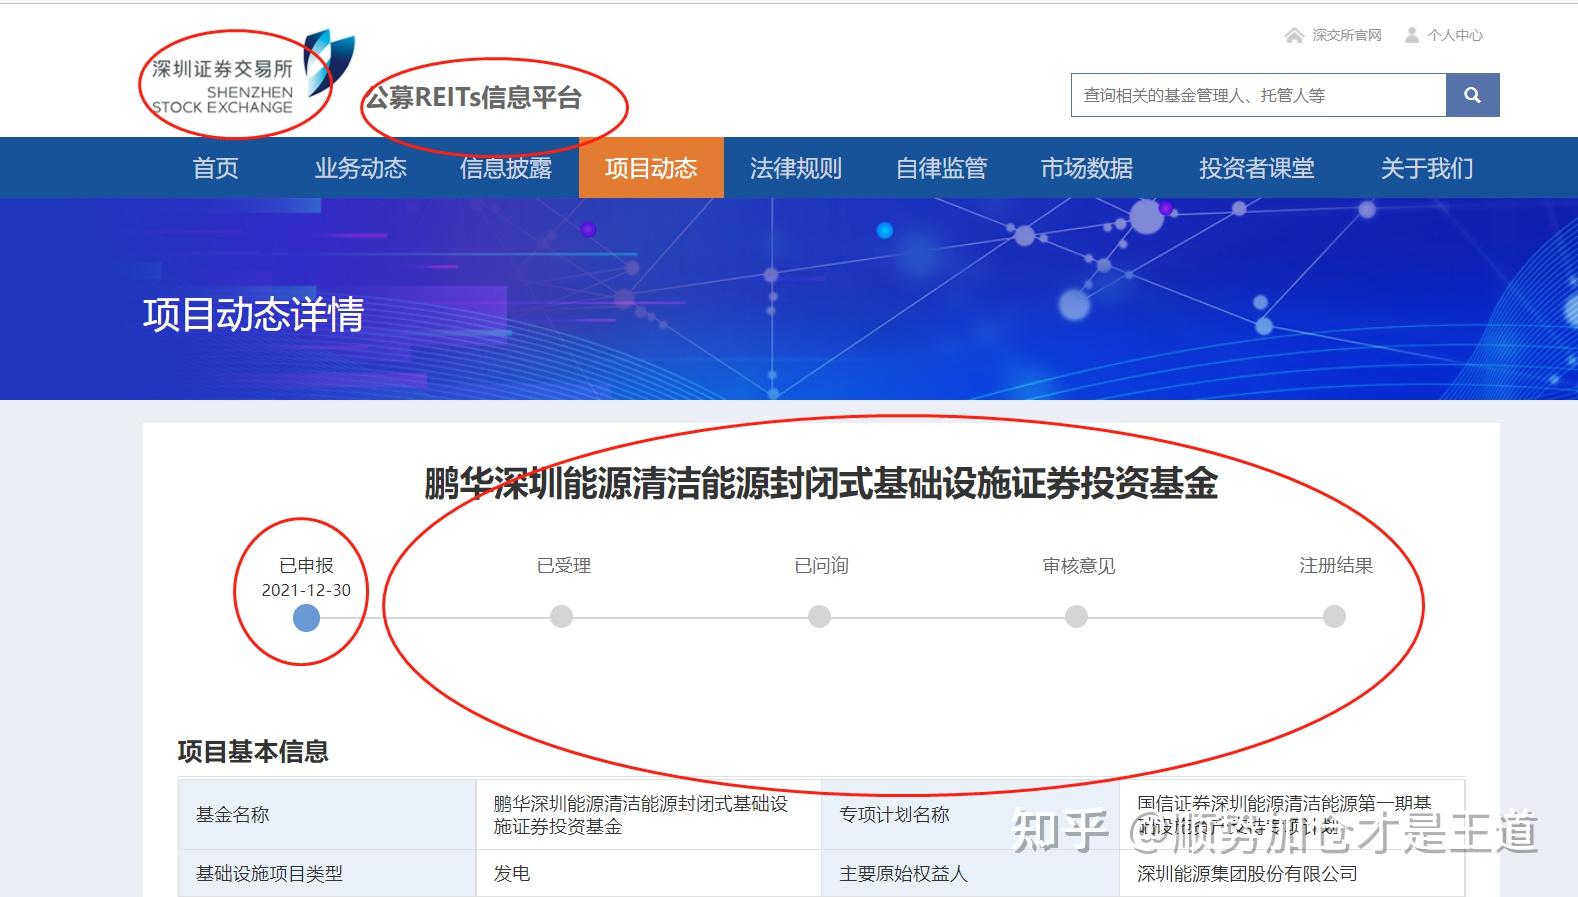Click the 专项计划名称 table label

tap(895, 815)
